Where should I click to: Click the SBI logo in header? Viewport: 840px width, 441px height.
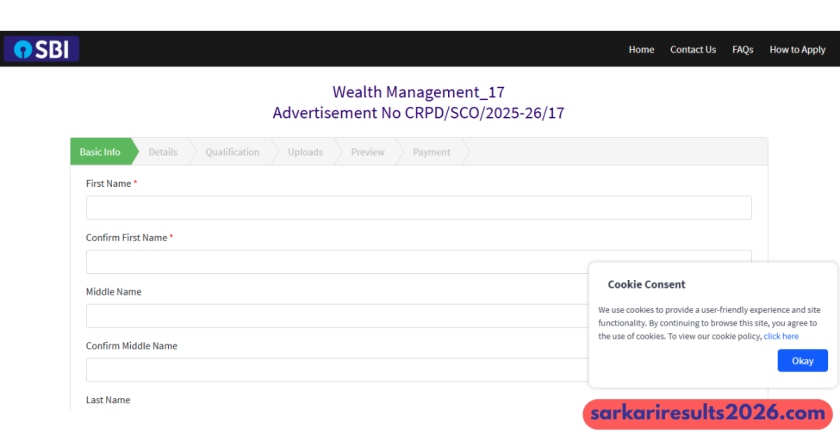41,49
